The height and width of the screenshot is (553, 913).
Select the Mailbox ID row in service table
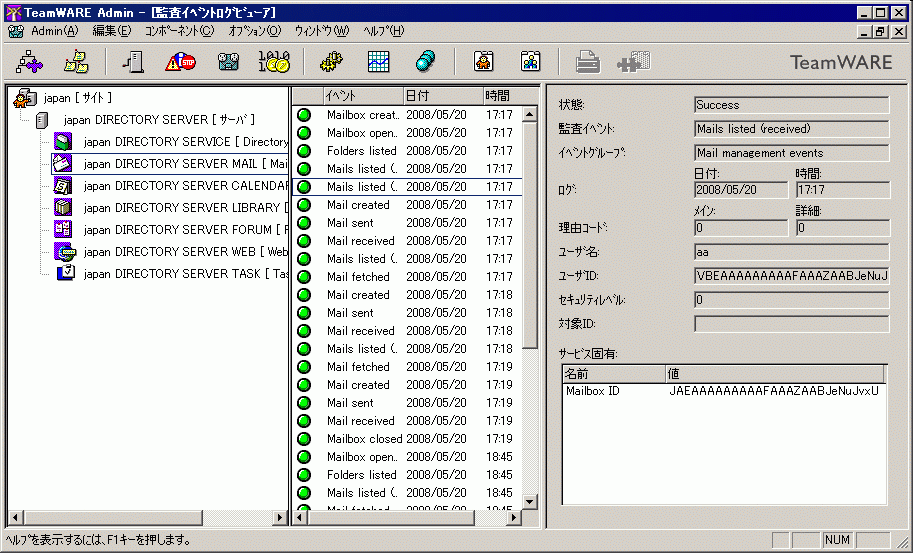(x=724, y=391)
